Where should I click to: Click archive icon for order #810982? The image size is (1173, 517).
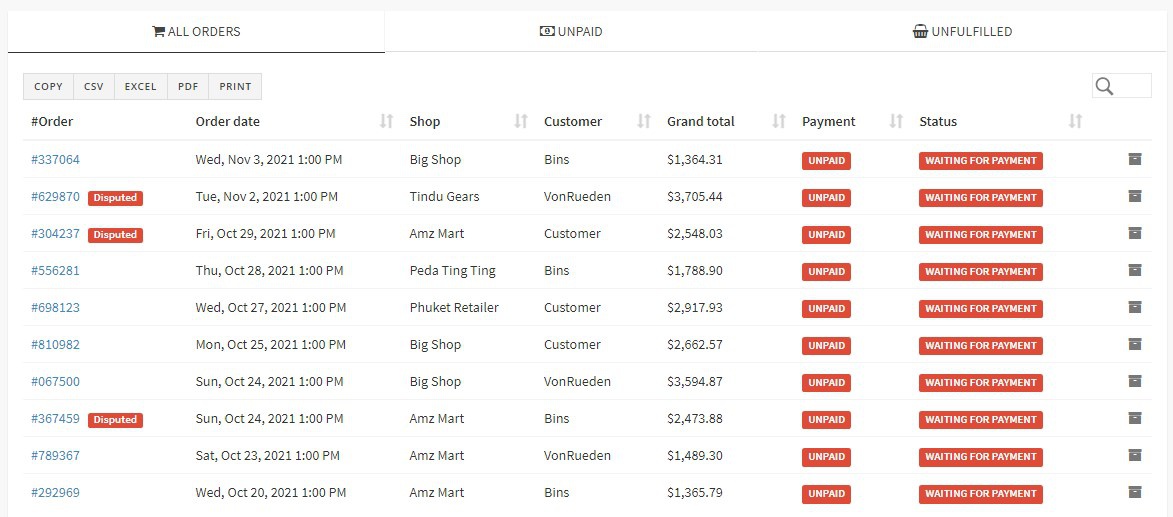(1134, 344)
